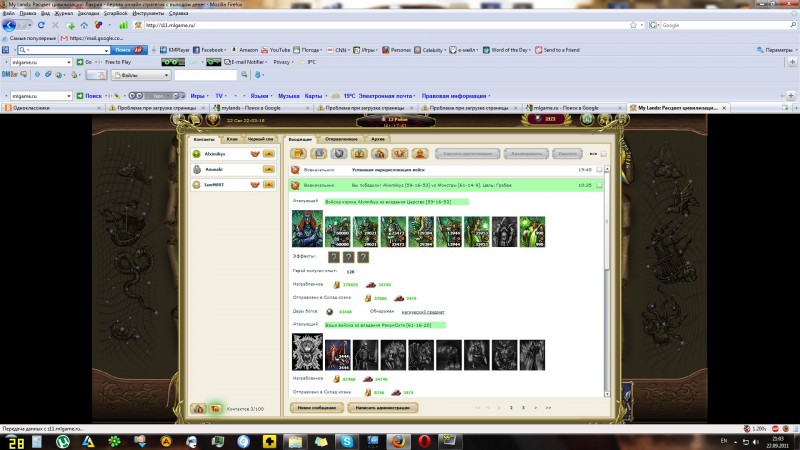Switch to Клан tab in contacts panel
Image resolution: width=800 pixels, height=450 pixels.
click(232, 139)
